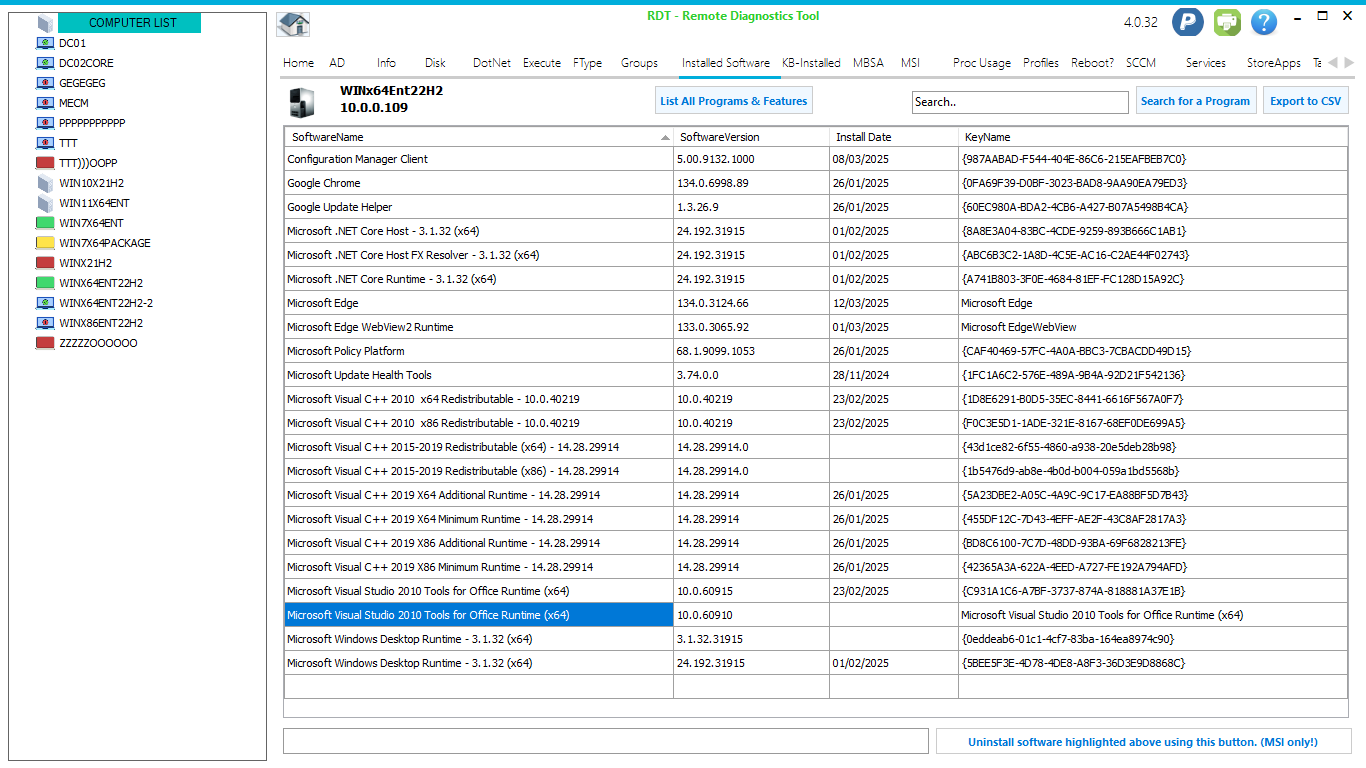
Task: Click the red square icon beside WINX21H2
Action: 45,263
